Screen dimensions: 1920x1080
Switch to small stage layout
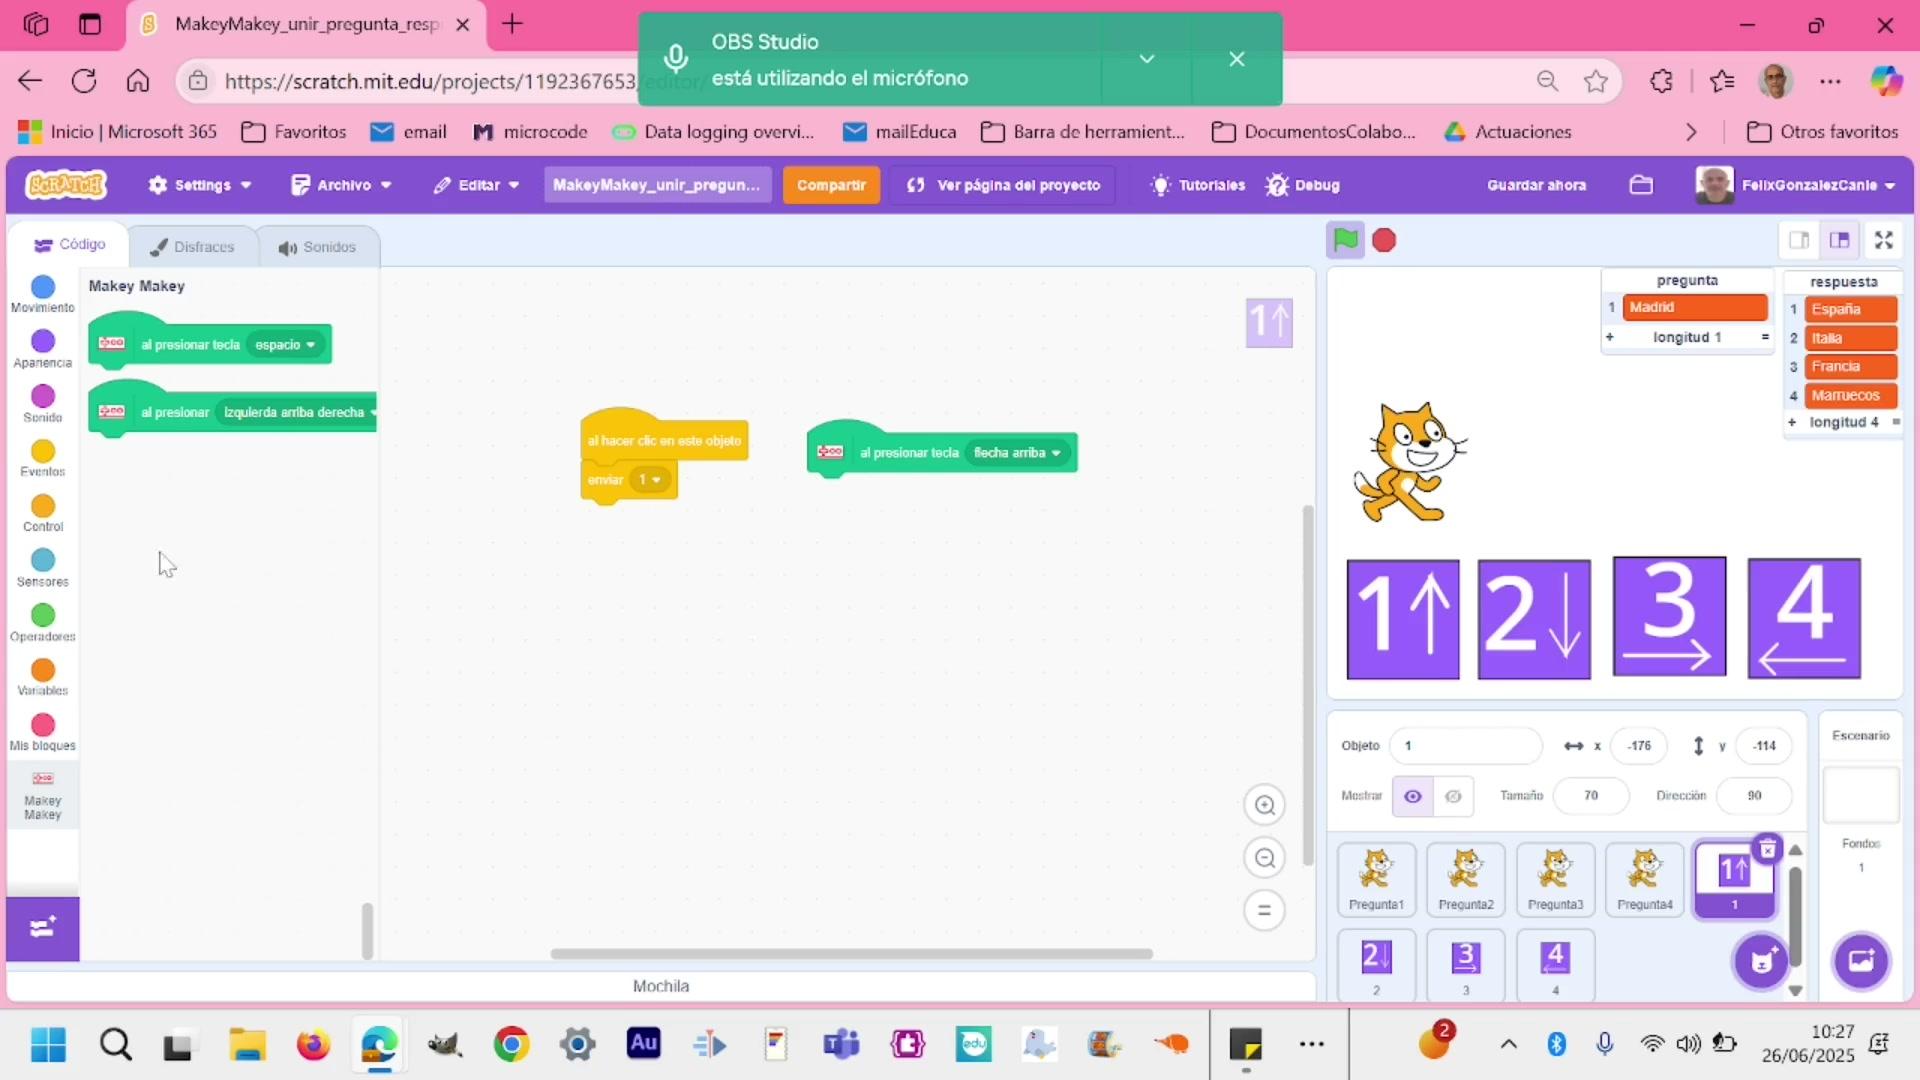pyautogui.click(x=1799, y=240)
